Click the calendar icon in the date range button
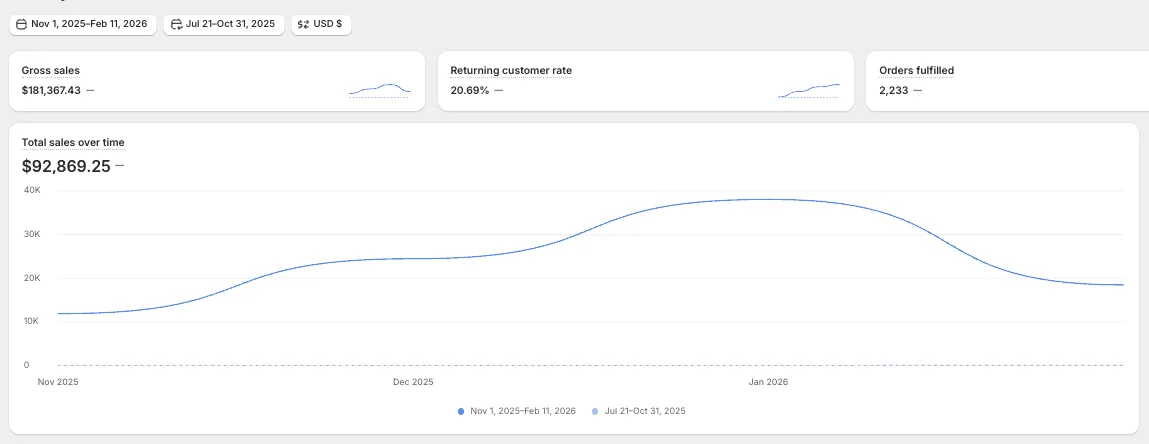The width and height of the screenshot is (1149, 444). [21, 24]
